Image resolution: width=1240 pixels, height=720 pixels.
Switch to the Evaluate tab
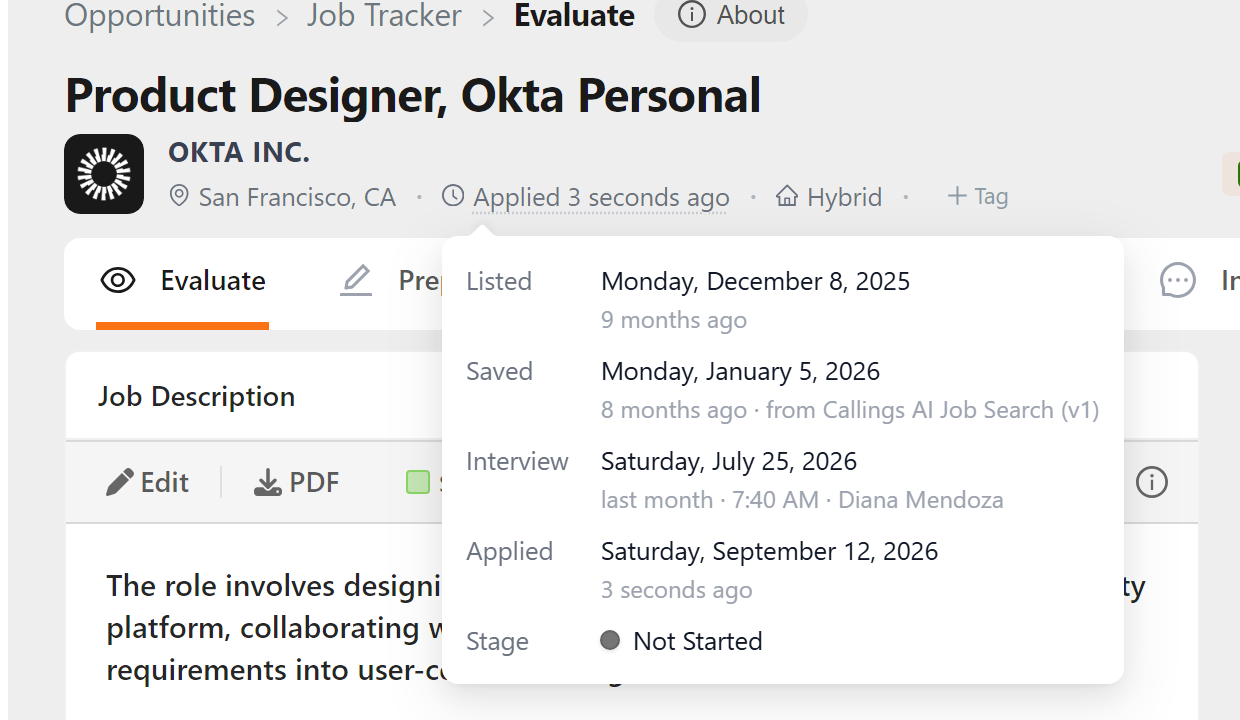click(183, 281)
